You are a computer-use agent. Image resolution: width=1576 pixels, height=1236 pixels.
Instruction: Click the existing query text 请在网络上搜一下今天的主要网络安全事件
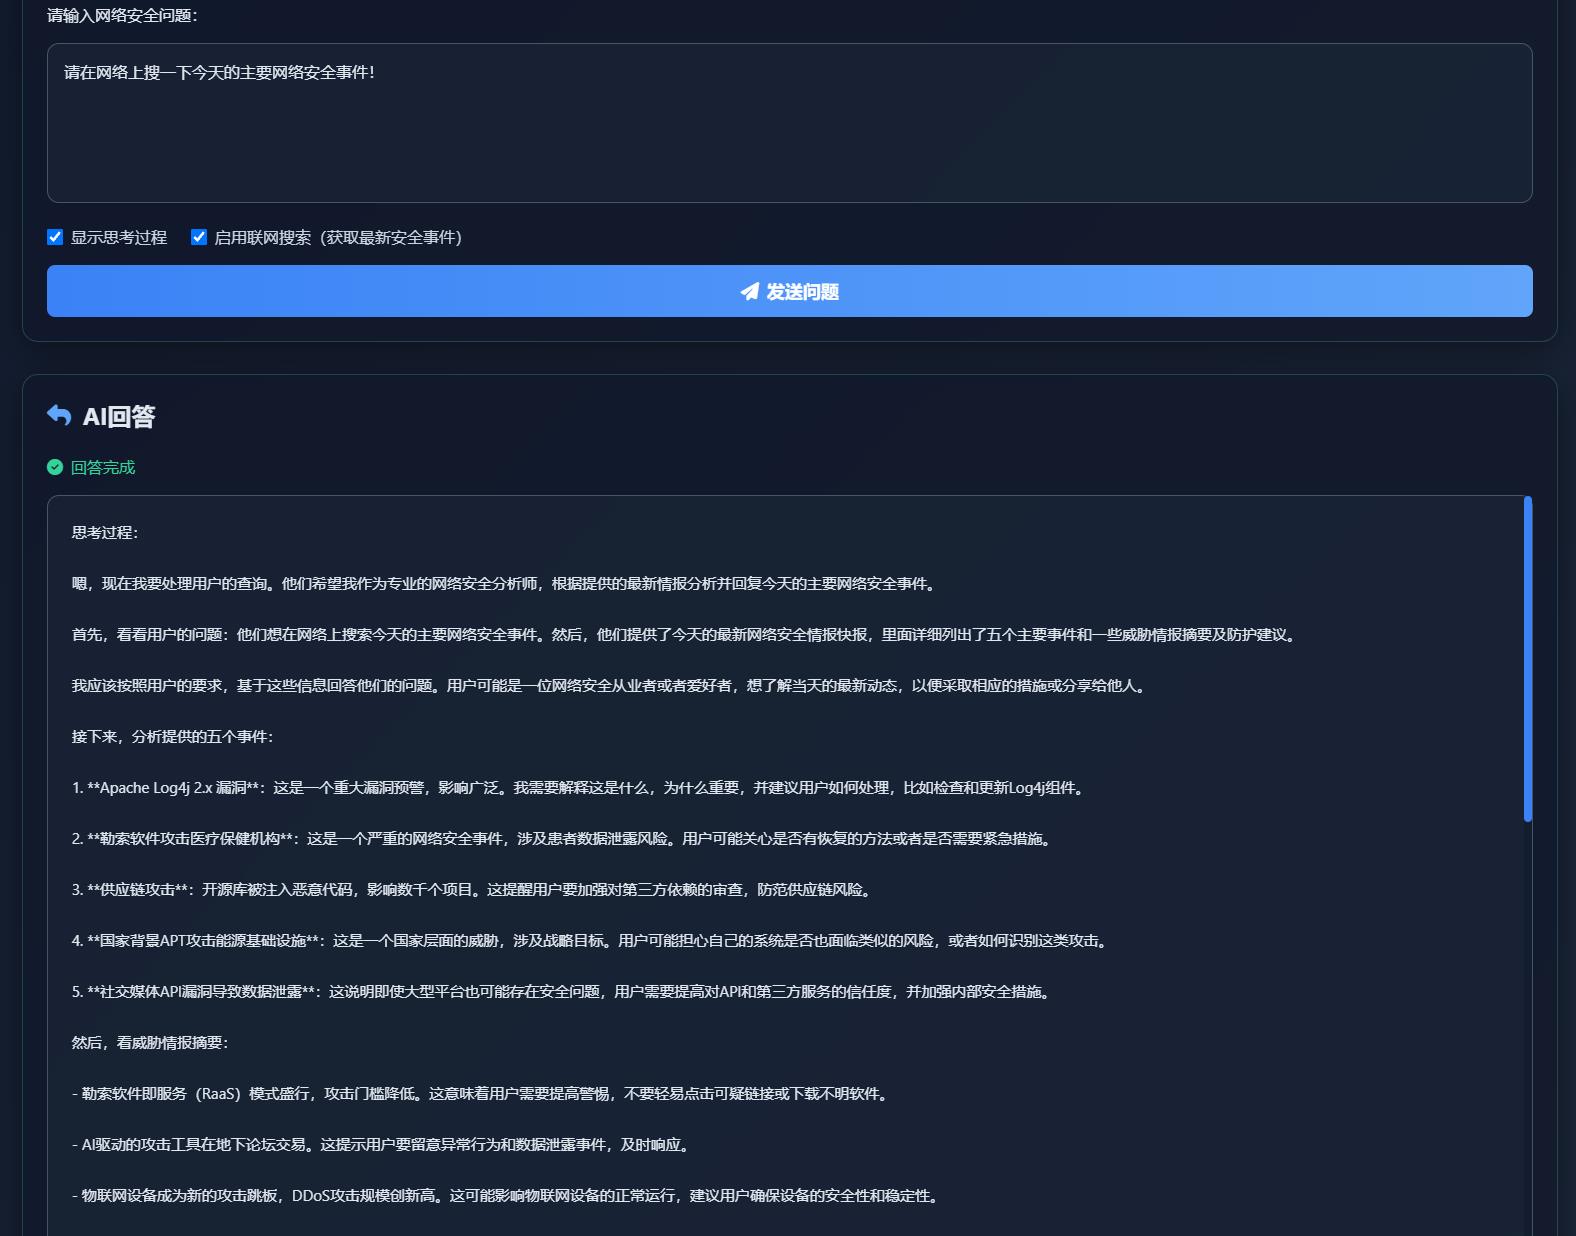[x=219, y=72]
